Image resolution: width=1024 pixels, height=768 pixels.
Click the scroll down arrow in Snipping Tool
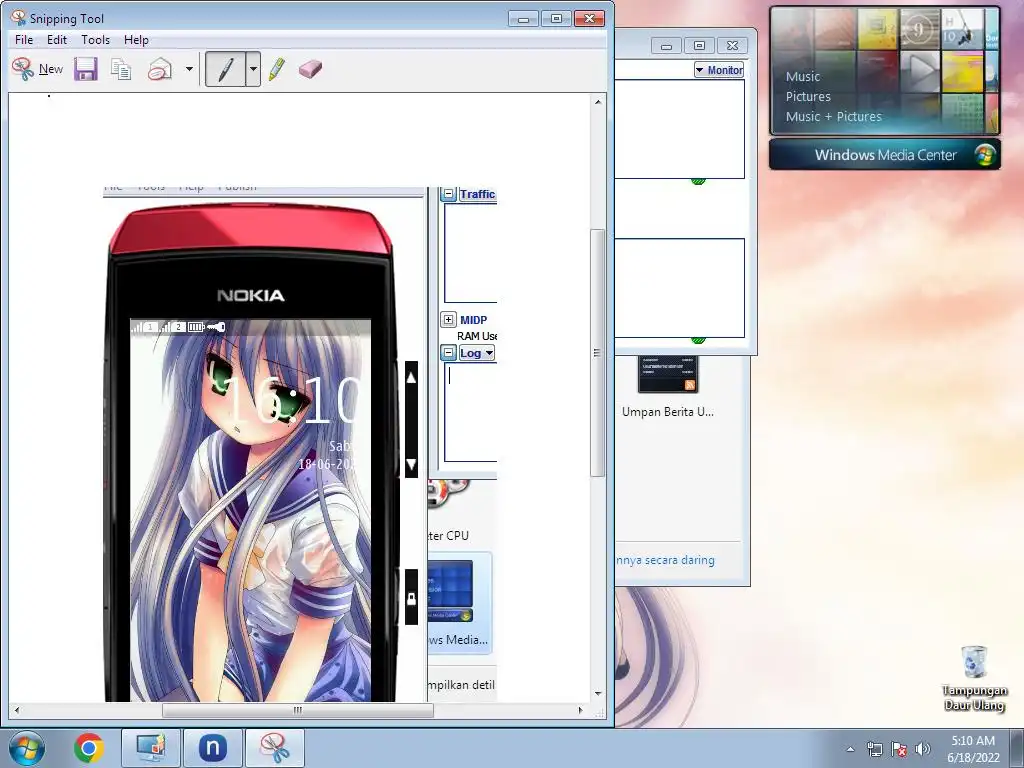(598, 694)
